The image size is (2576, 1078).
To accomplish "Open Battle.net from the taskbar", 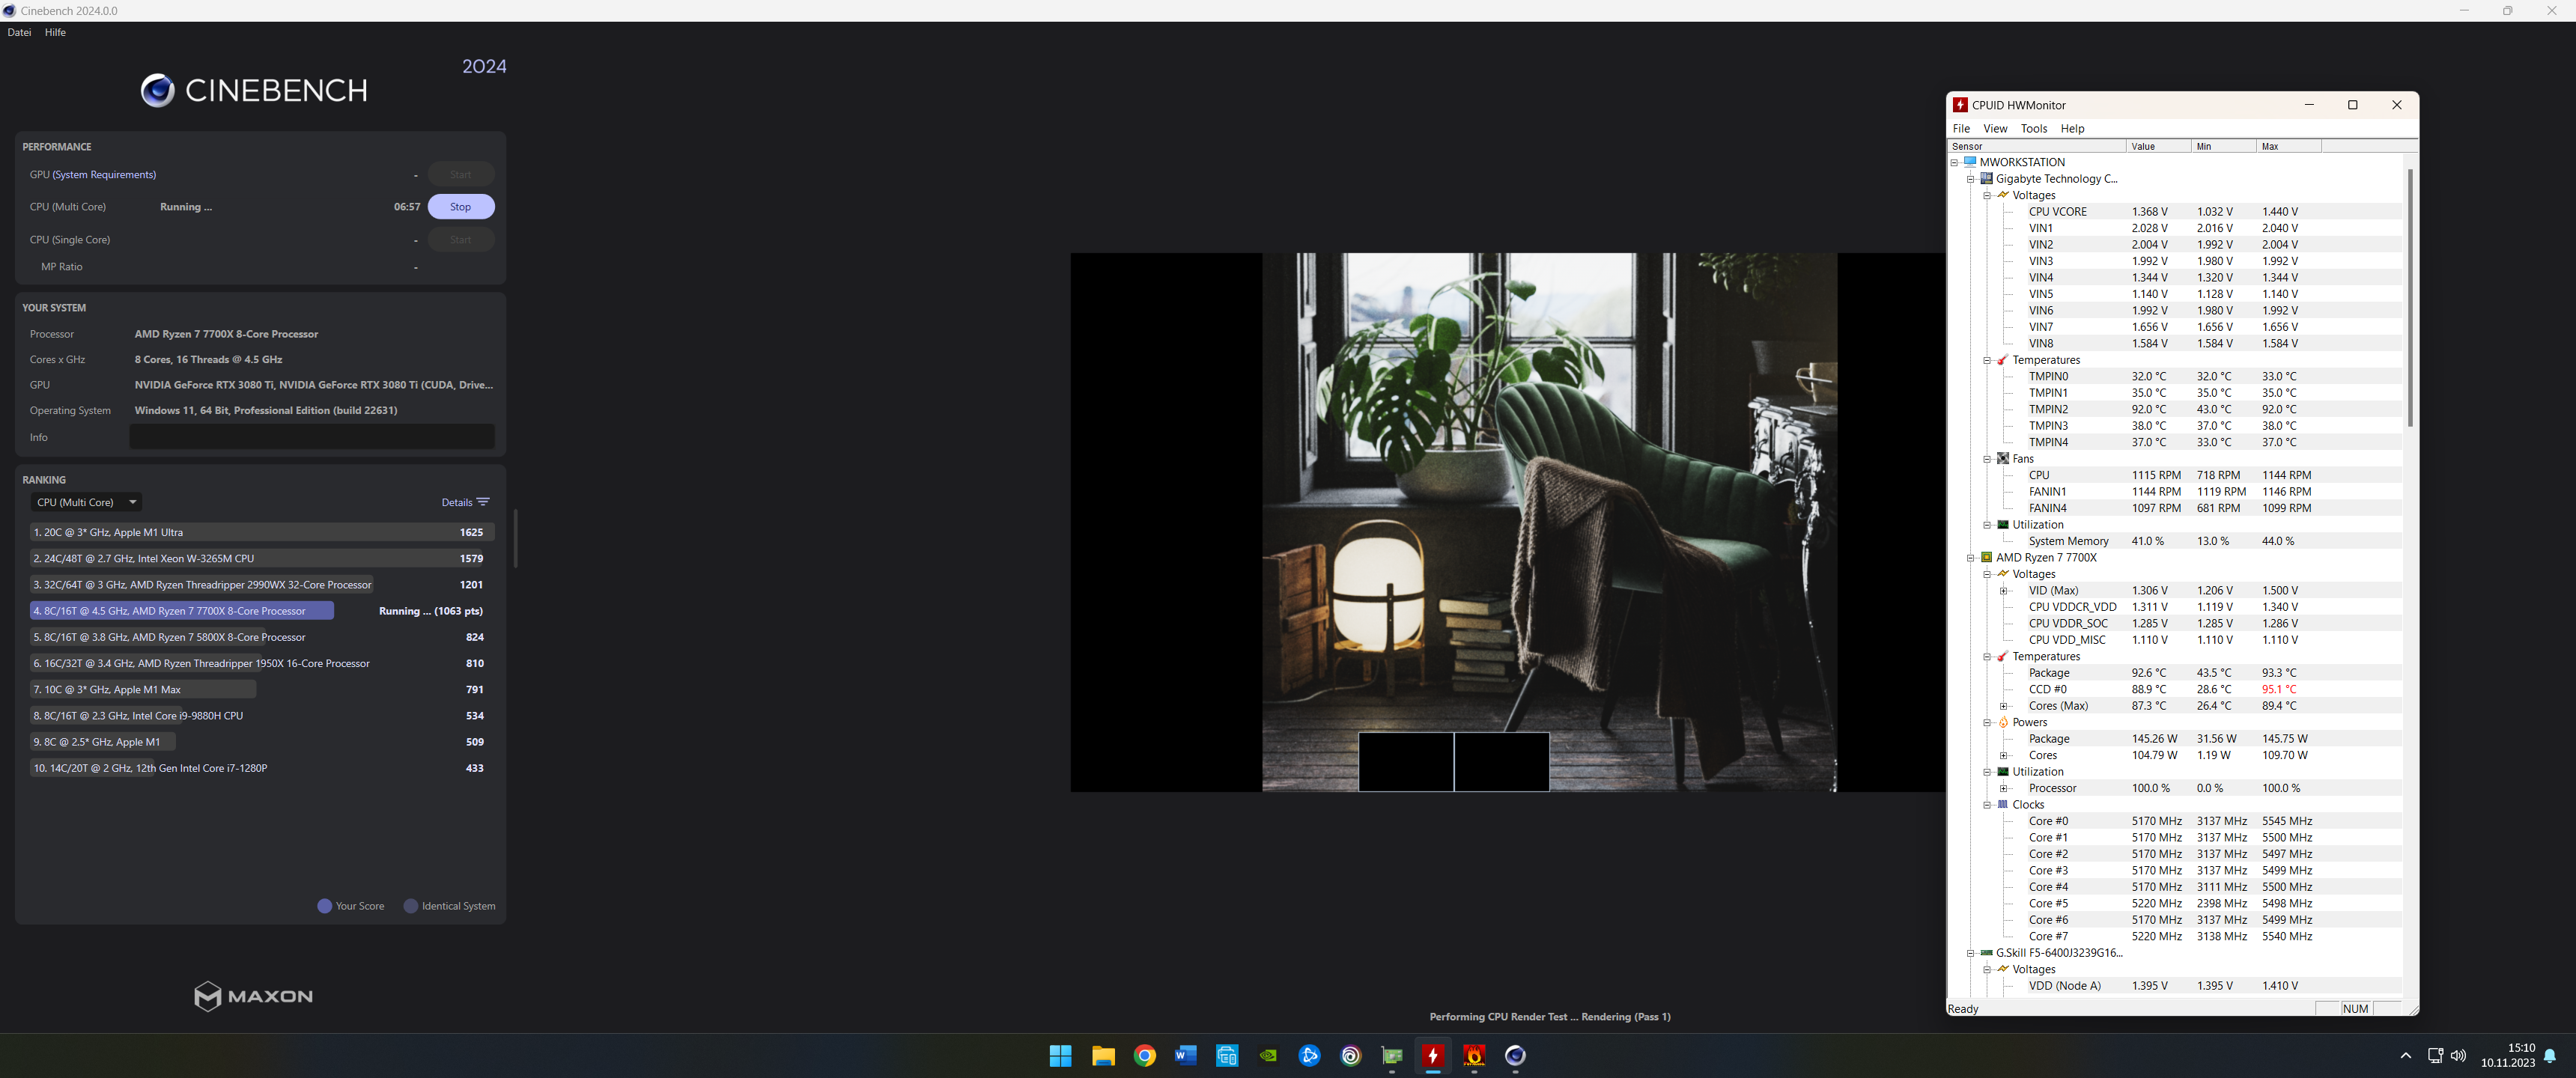I will pyautogui.click(x=1309, y=1055).
